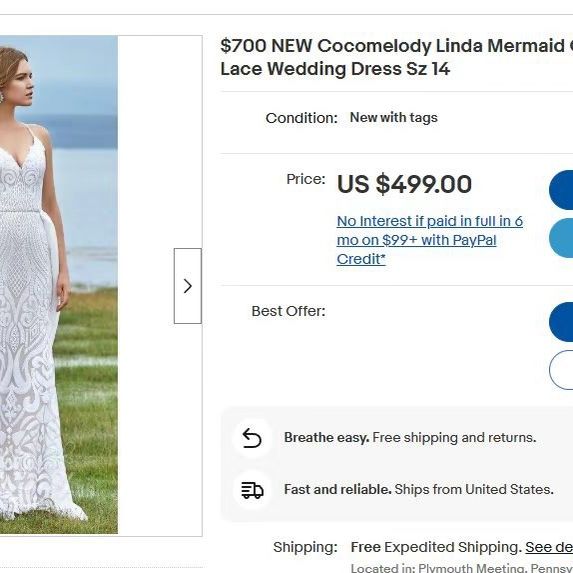573x573 pixels.
Task: Click the Free Expedited Shipping text
Action: coord(436,547)
